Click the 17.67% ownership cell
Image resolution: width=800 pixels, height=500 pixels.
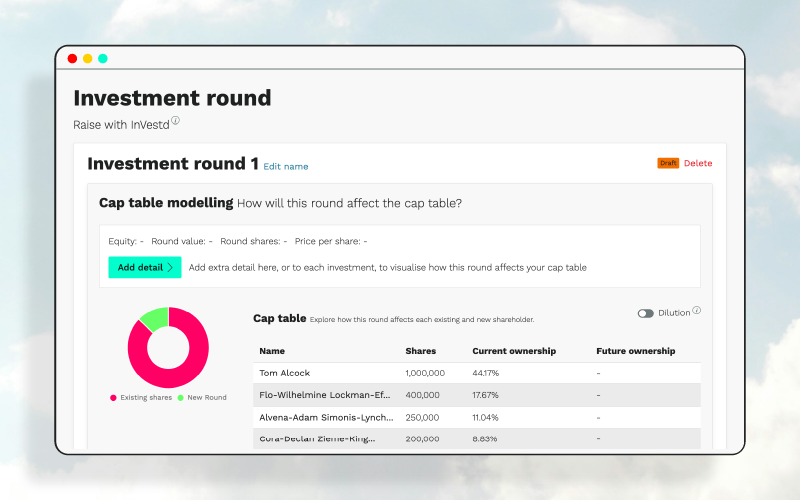tap(485, 395)
